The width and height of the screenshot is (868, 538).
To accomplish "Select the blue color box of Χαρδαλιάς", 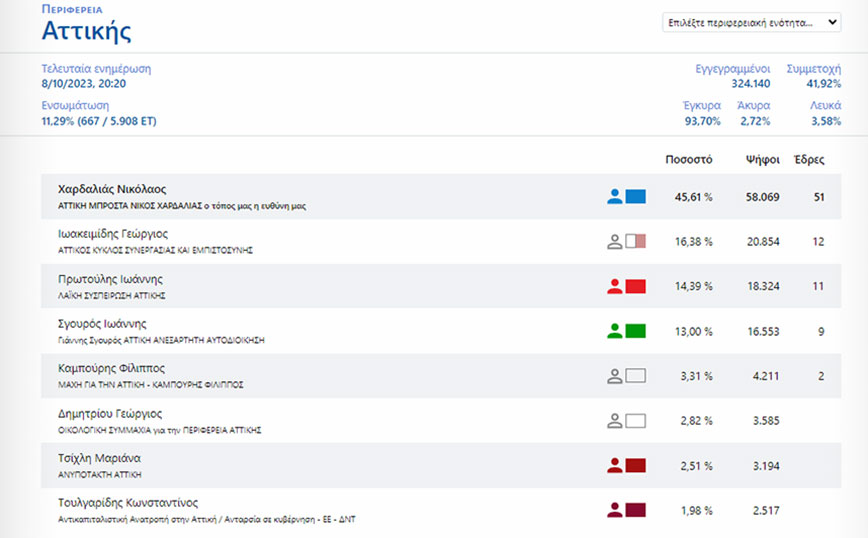I will pyautogui.click(x=635, y=197).
